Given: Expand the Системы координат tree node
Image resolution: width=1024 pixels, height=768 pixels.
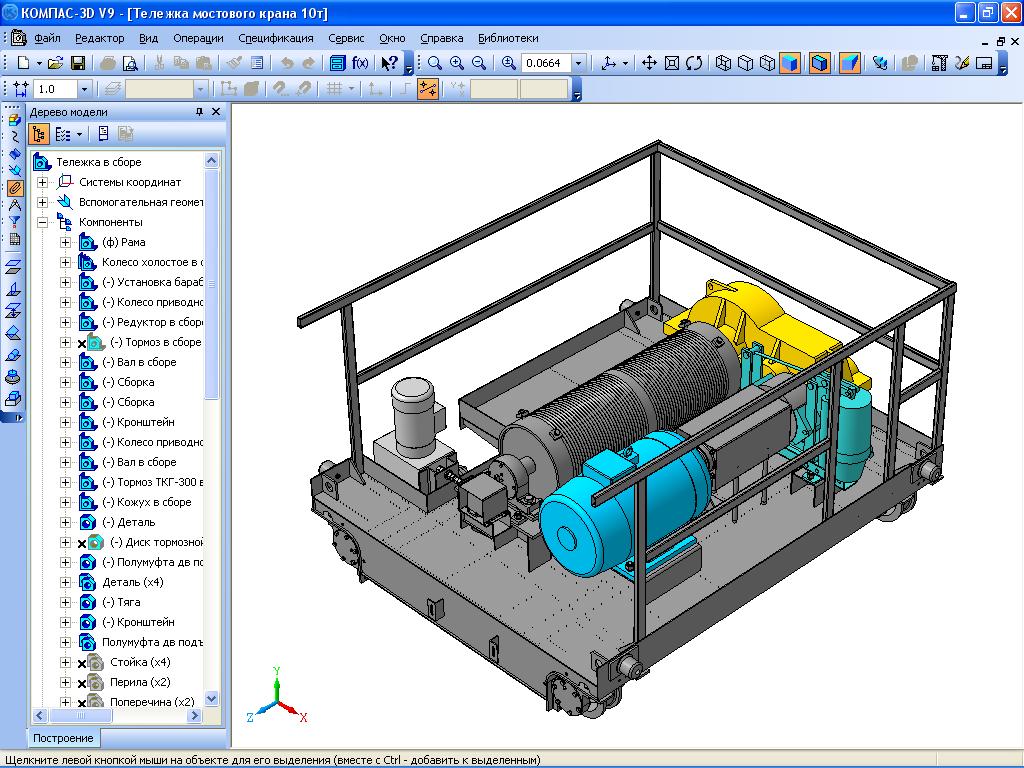Looking at the screenshot, I should pyautogui.click(x=42, y=182).
